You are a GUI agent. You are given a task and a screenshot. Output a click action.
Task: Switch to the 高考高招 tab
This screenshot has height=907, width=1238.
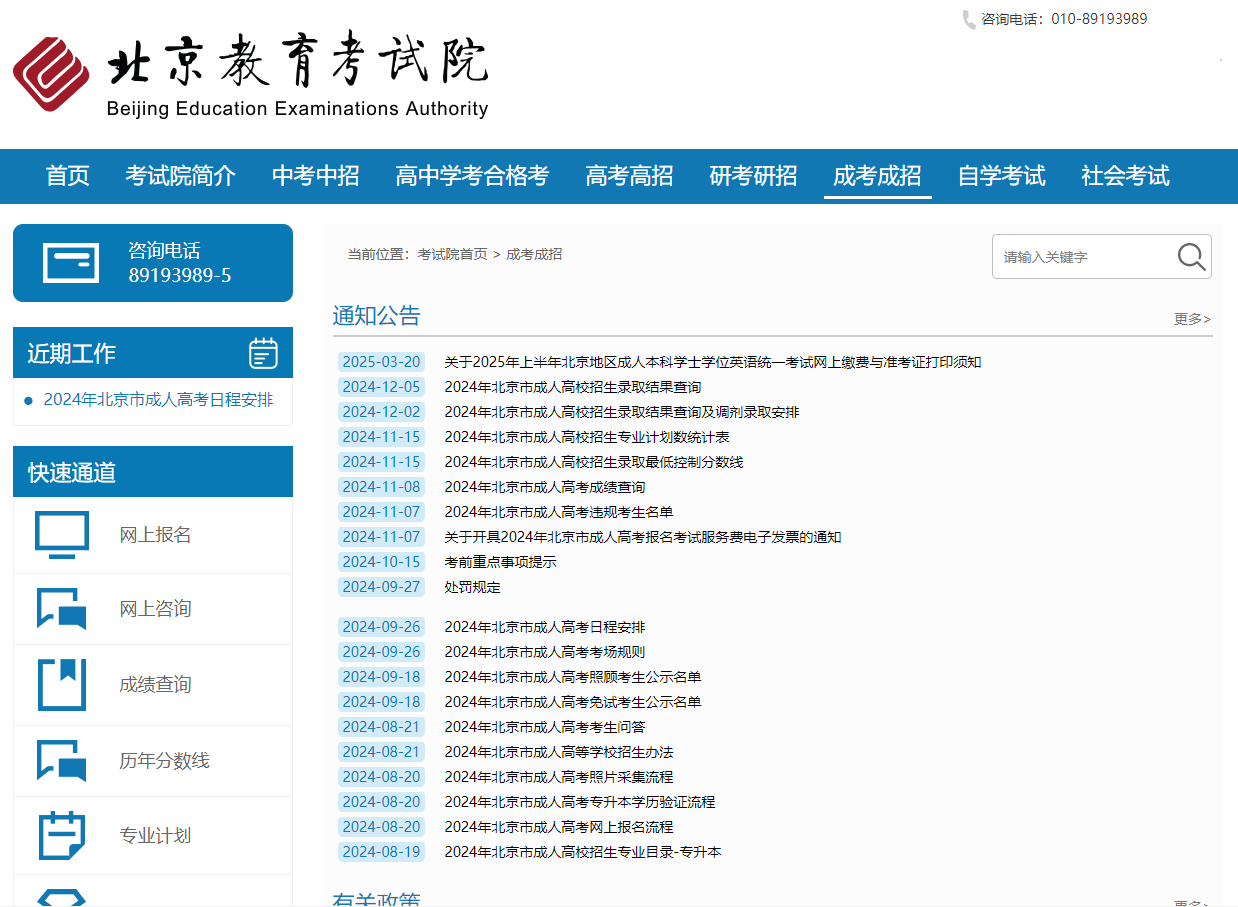tap(629, 176)
